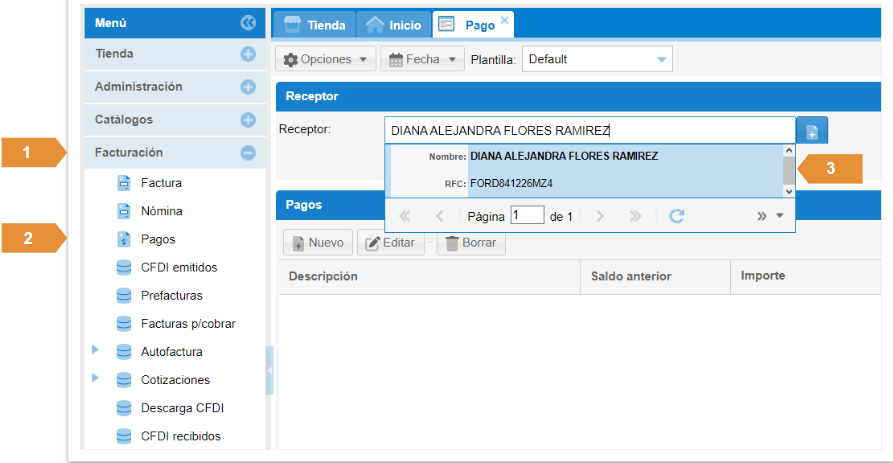Select Pagos in Facturación menu

[158, 239]
